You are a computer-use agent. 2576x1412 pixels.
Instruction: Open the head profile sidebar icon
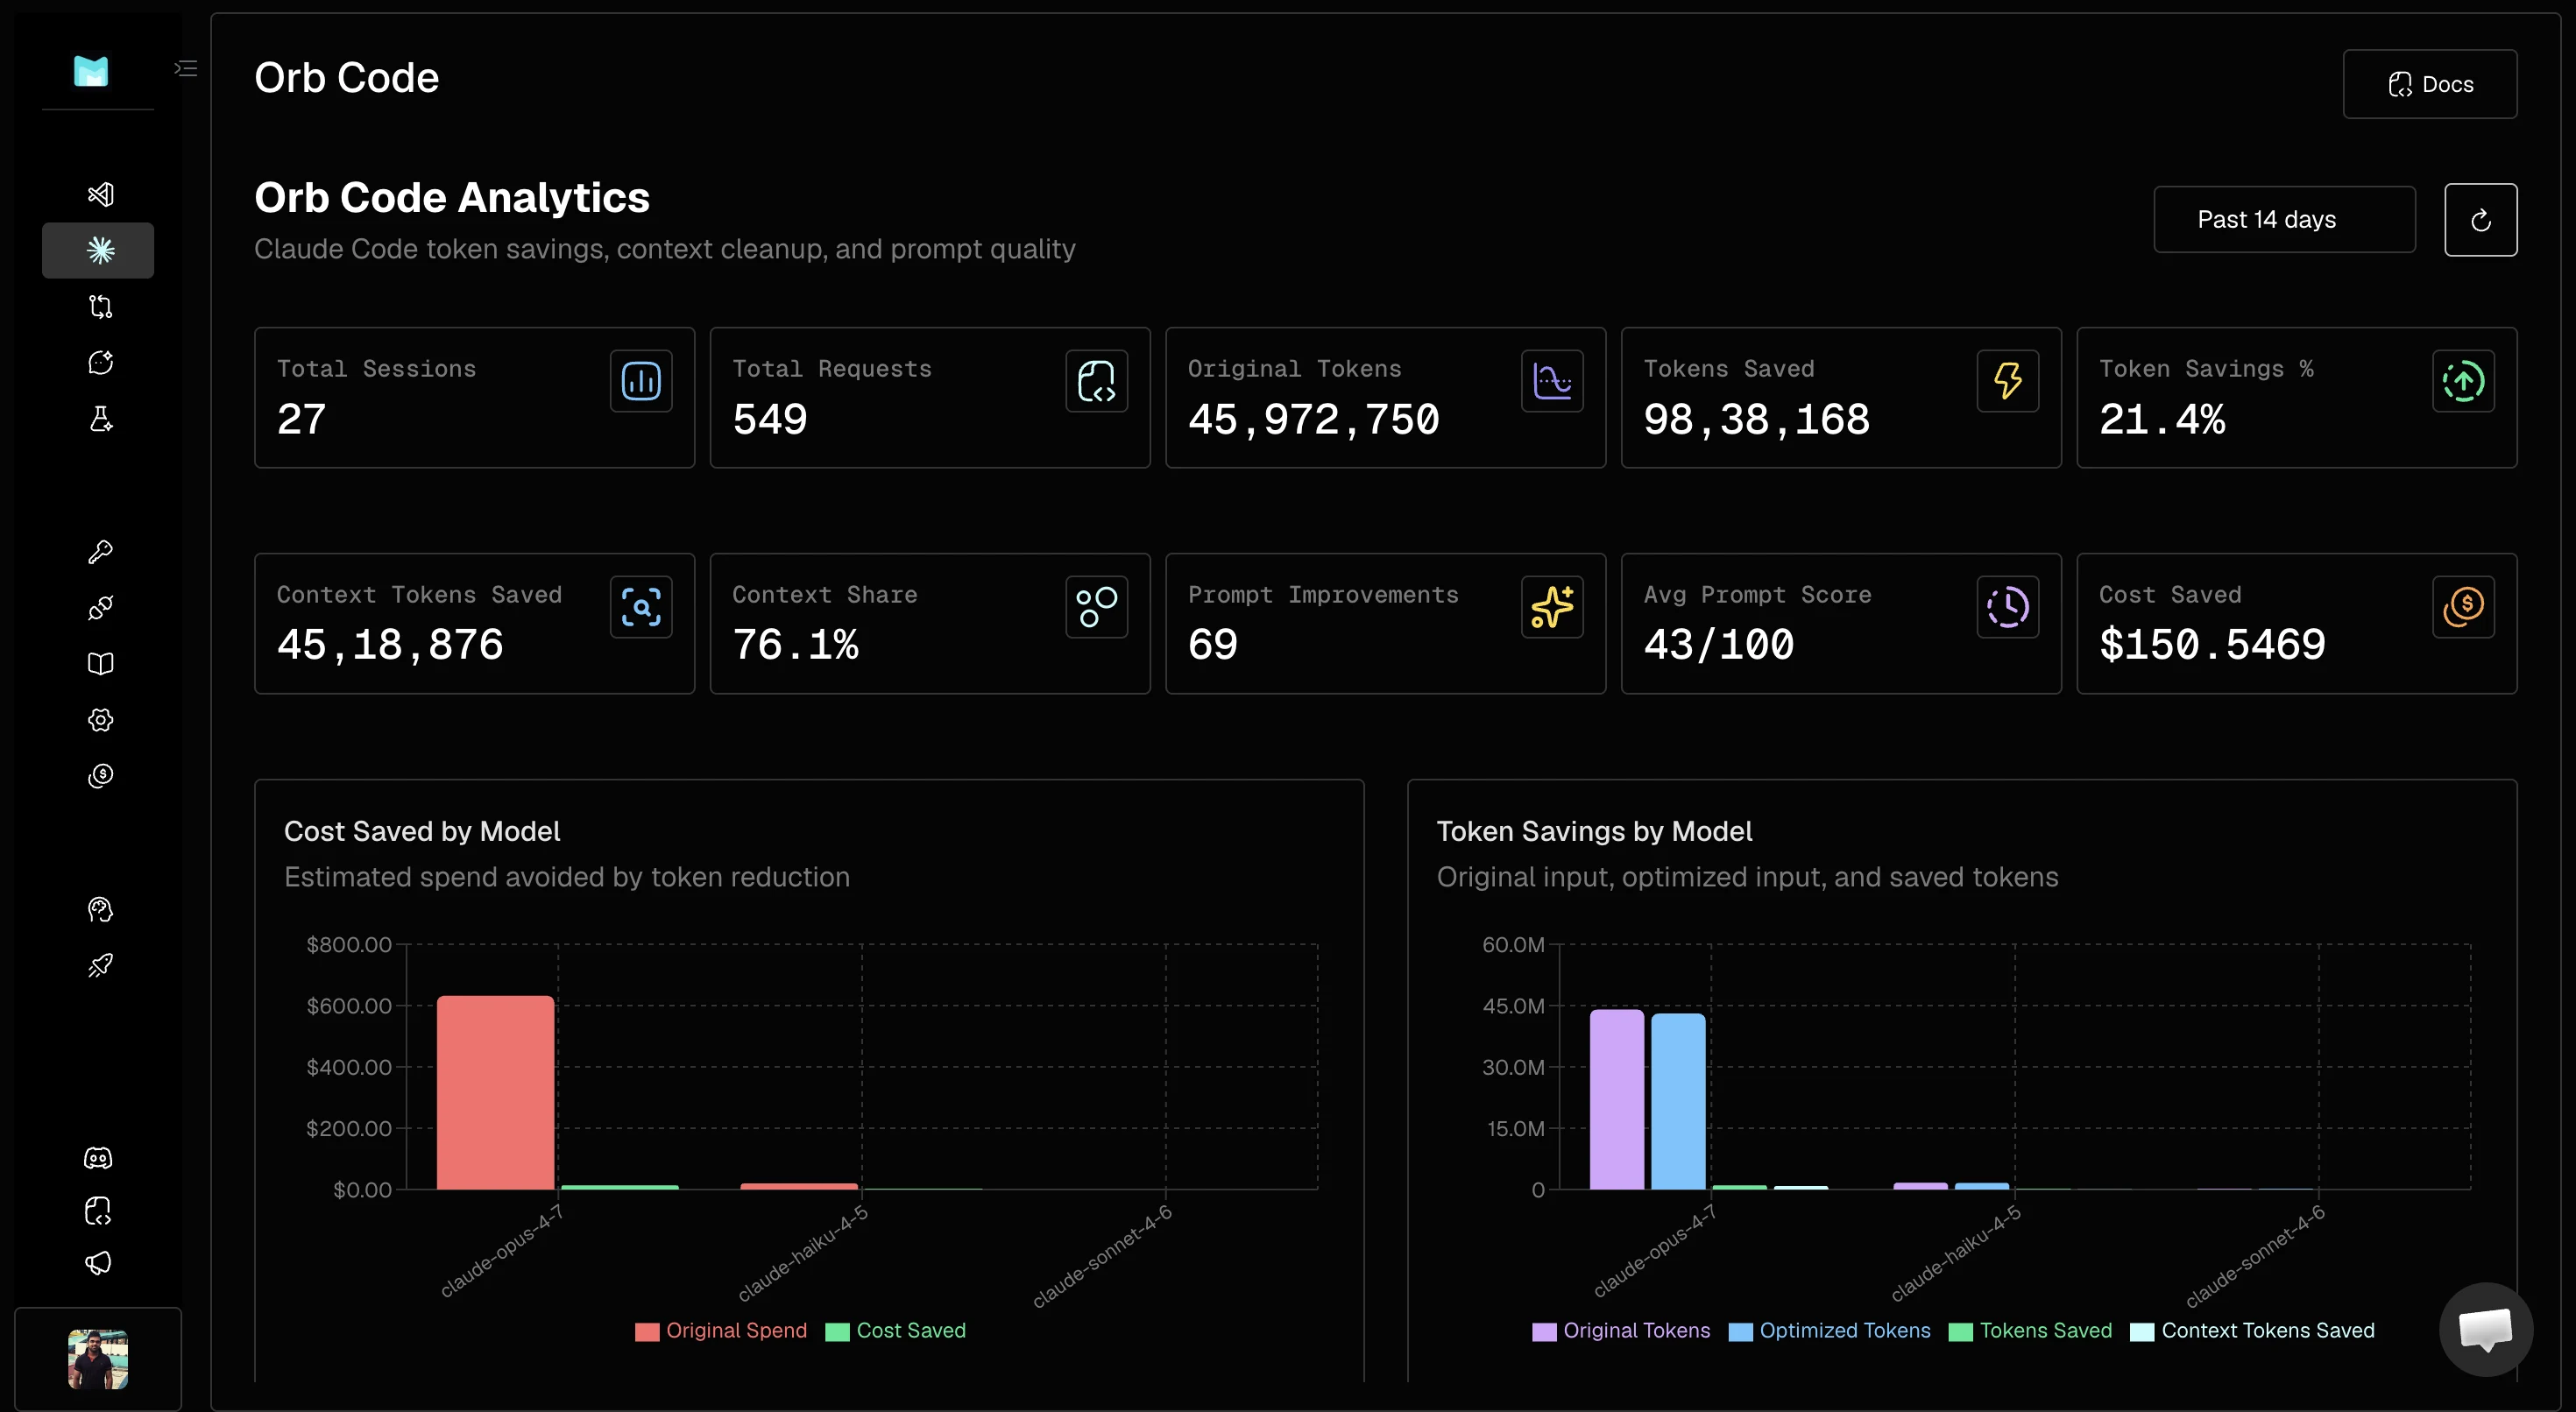click(x=100, y=910)
